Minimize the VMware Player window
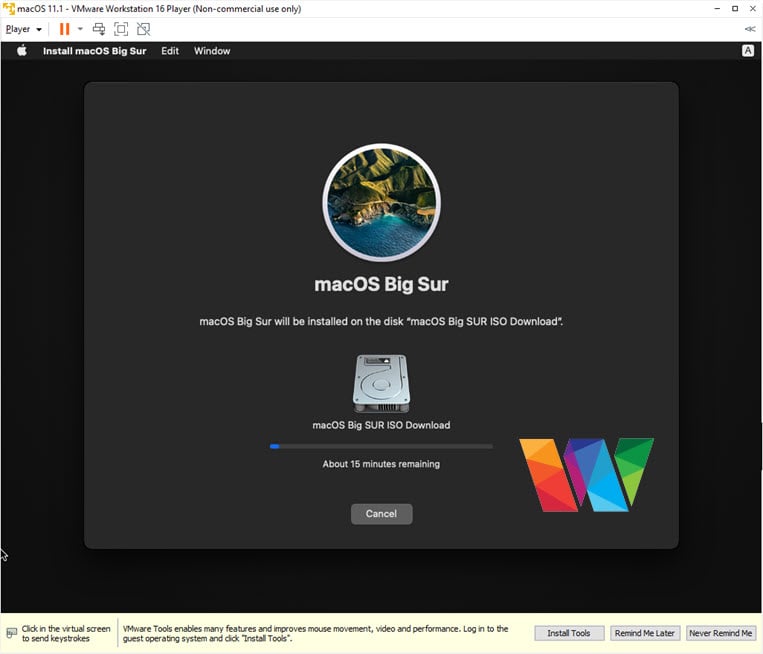 717,9
